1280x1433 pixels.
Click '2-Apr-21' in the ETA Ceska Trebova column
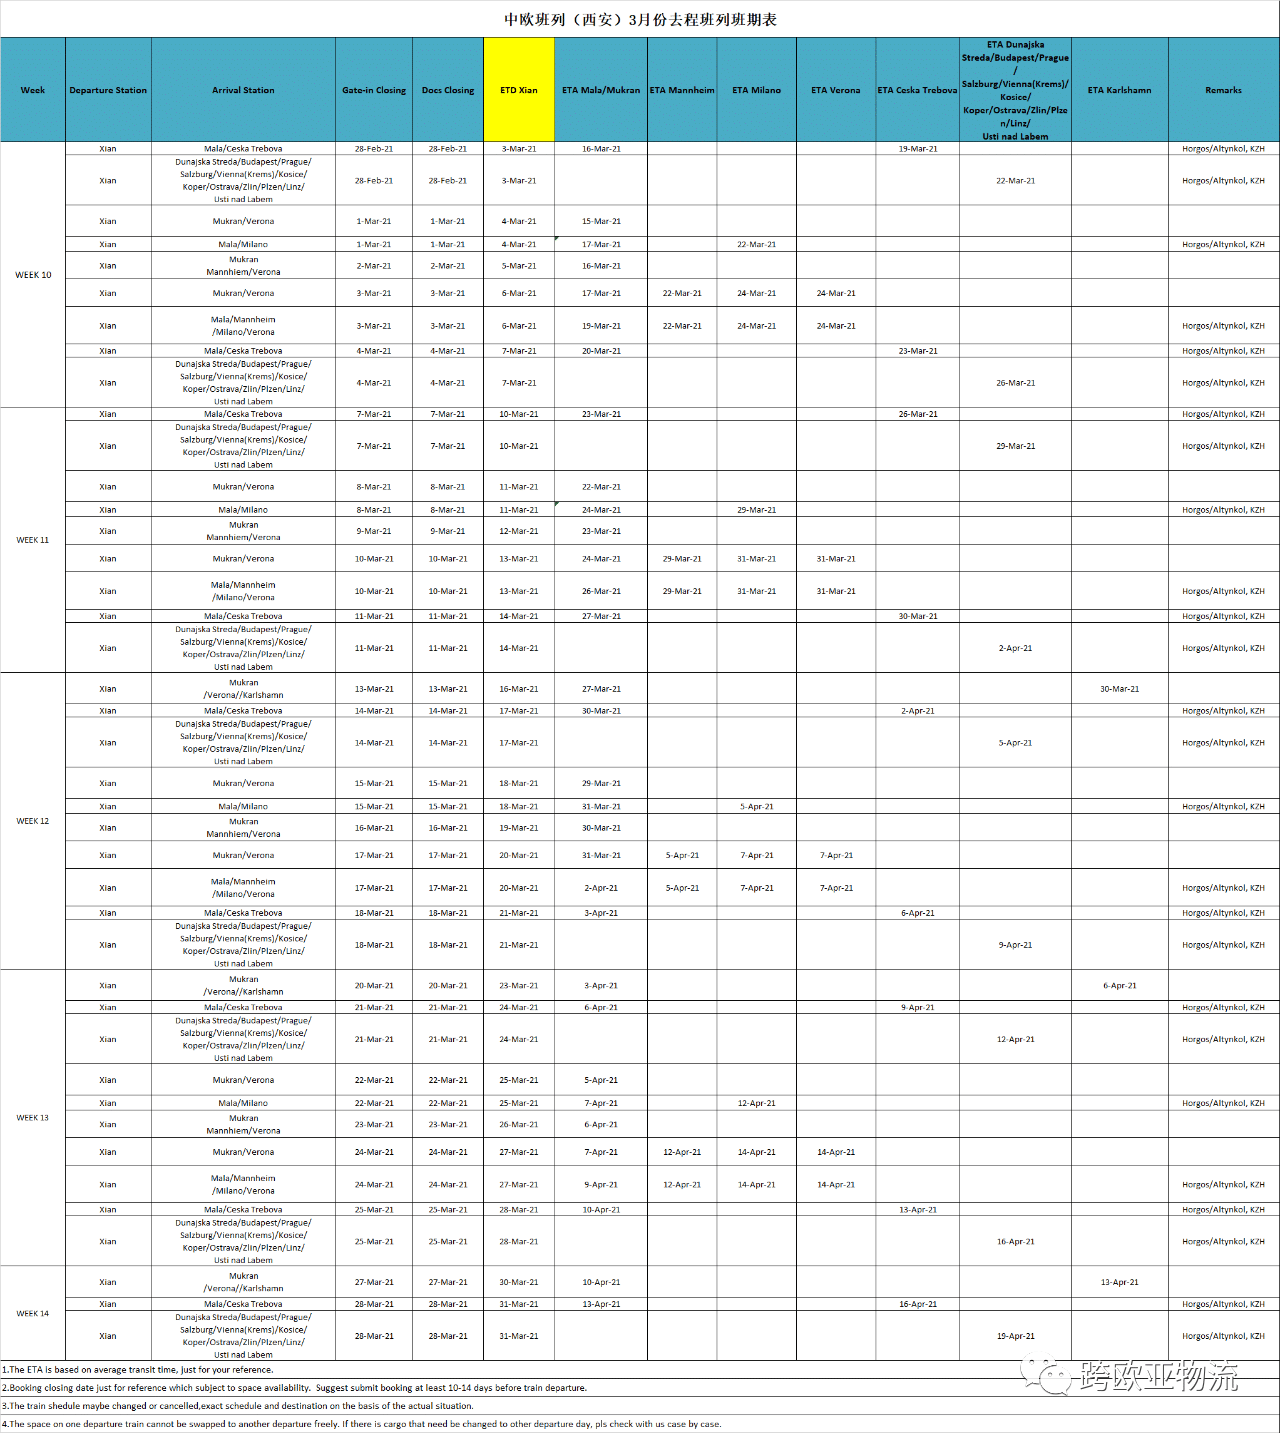[917, 711]
